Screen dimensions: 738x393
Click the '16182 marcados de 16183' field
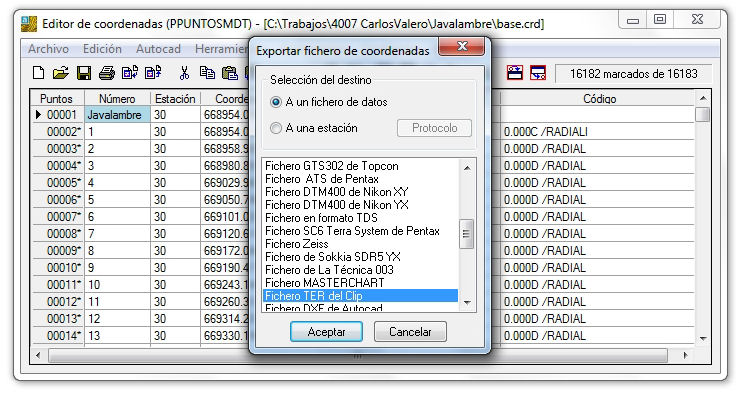click(634, 74)
